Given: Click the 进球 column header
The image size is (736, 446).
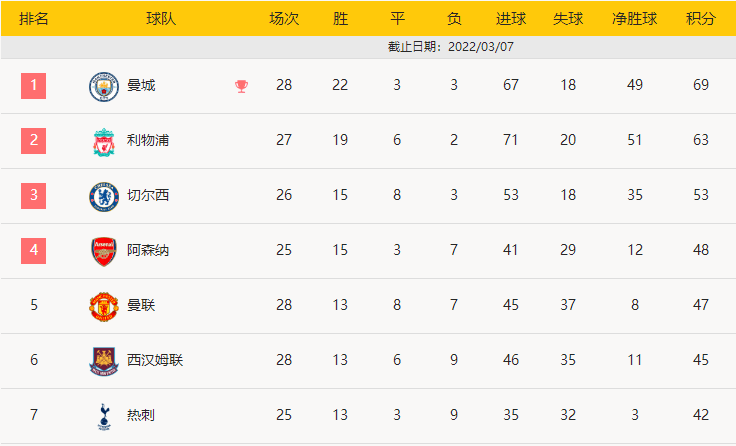Looking at the screenshot, I should [x=511, y=19].
